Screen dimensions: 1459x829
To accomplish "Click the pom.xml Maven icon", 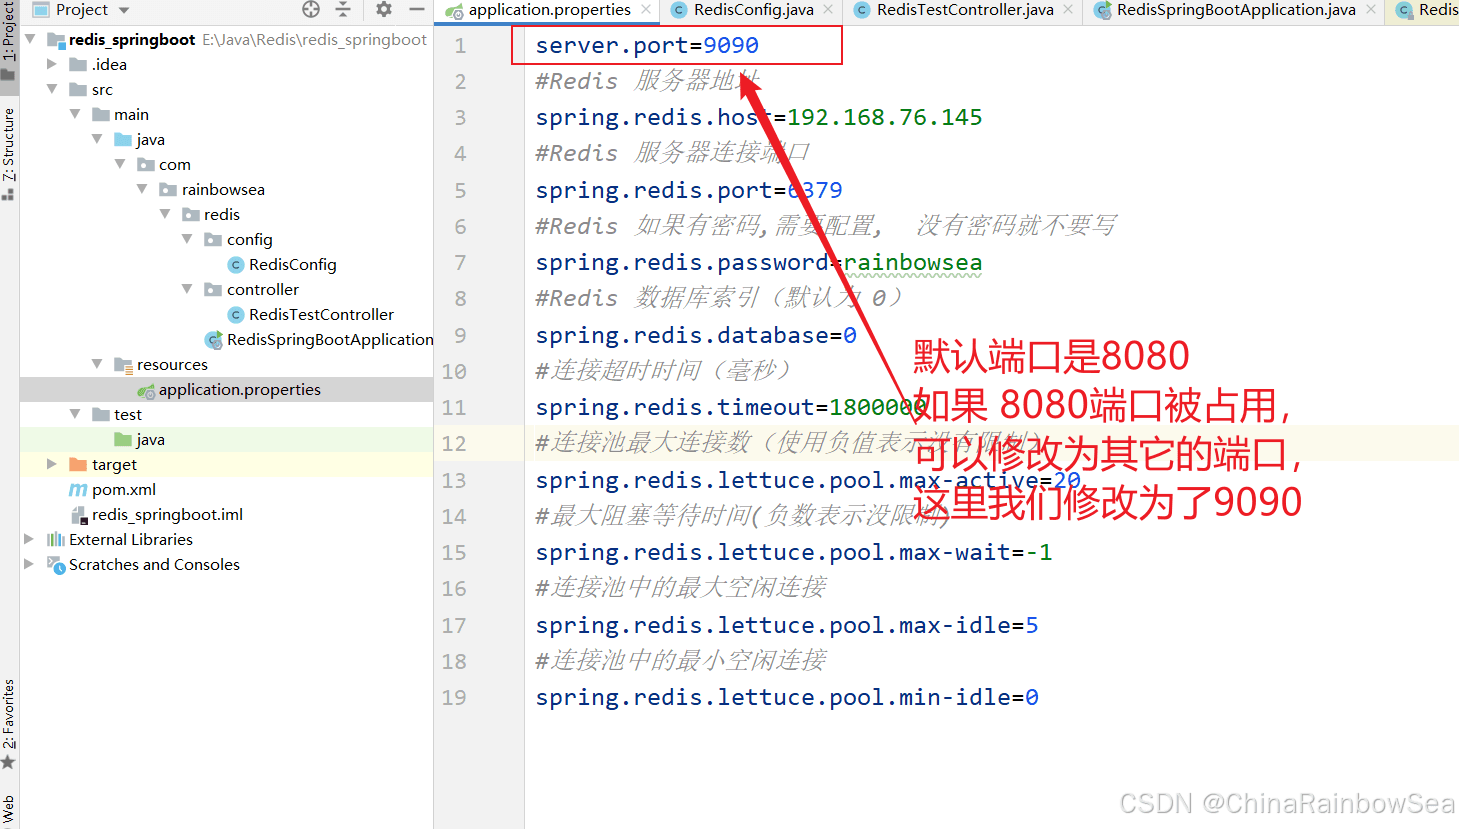I will point(78,489).
